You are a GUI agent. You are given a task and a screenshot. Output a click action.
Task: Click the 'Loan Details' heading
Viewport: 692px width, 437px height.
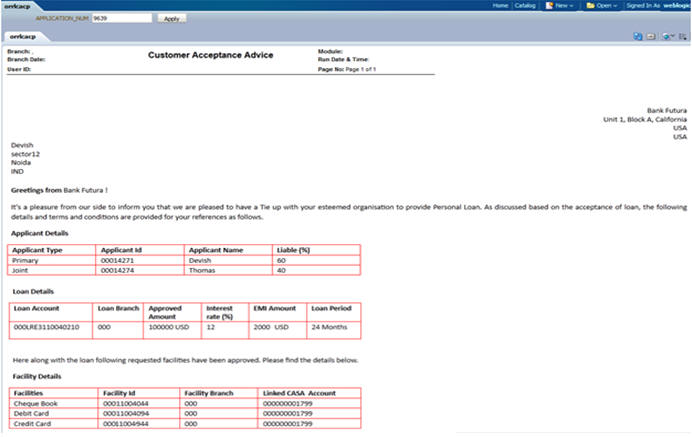33,291
